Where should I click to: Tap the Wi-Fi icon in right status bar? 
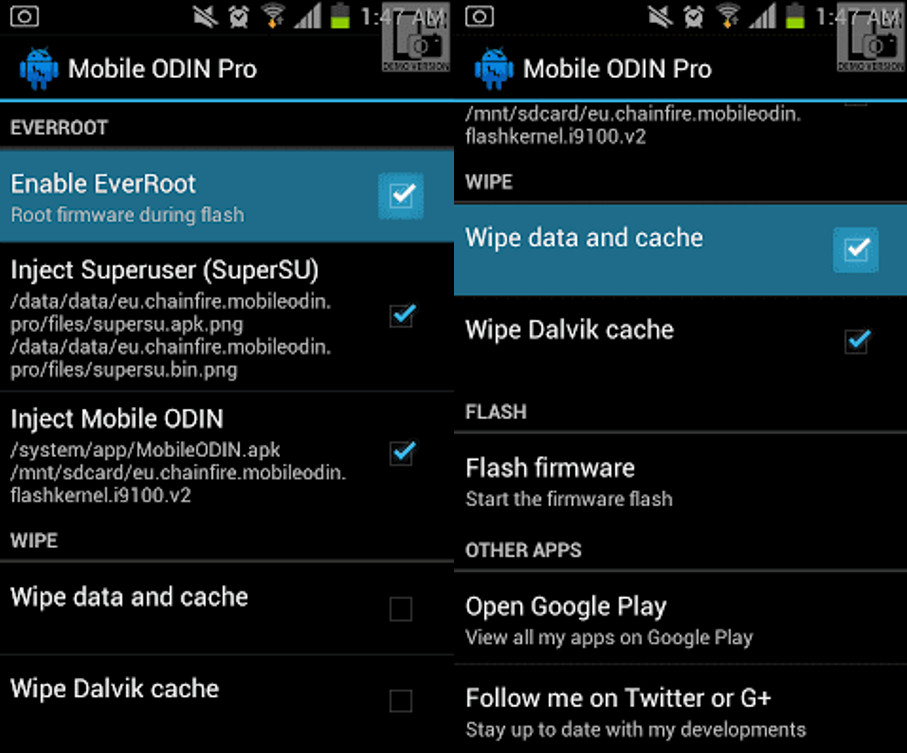(x=728, y=16)
